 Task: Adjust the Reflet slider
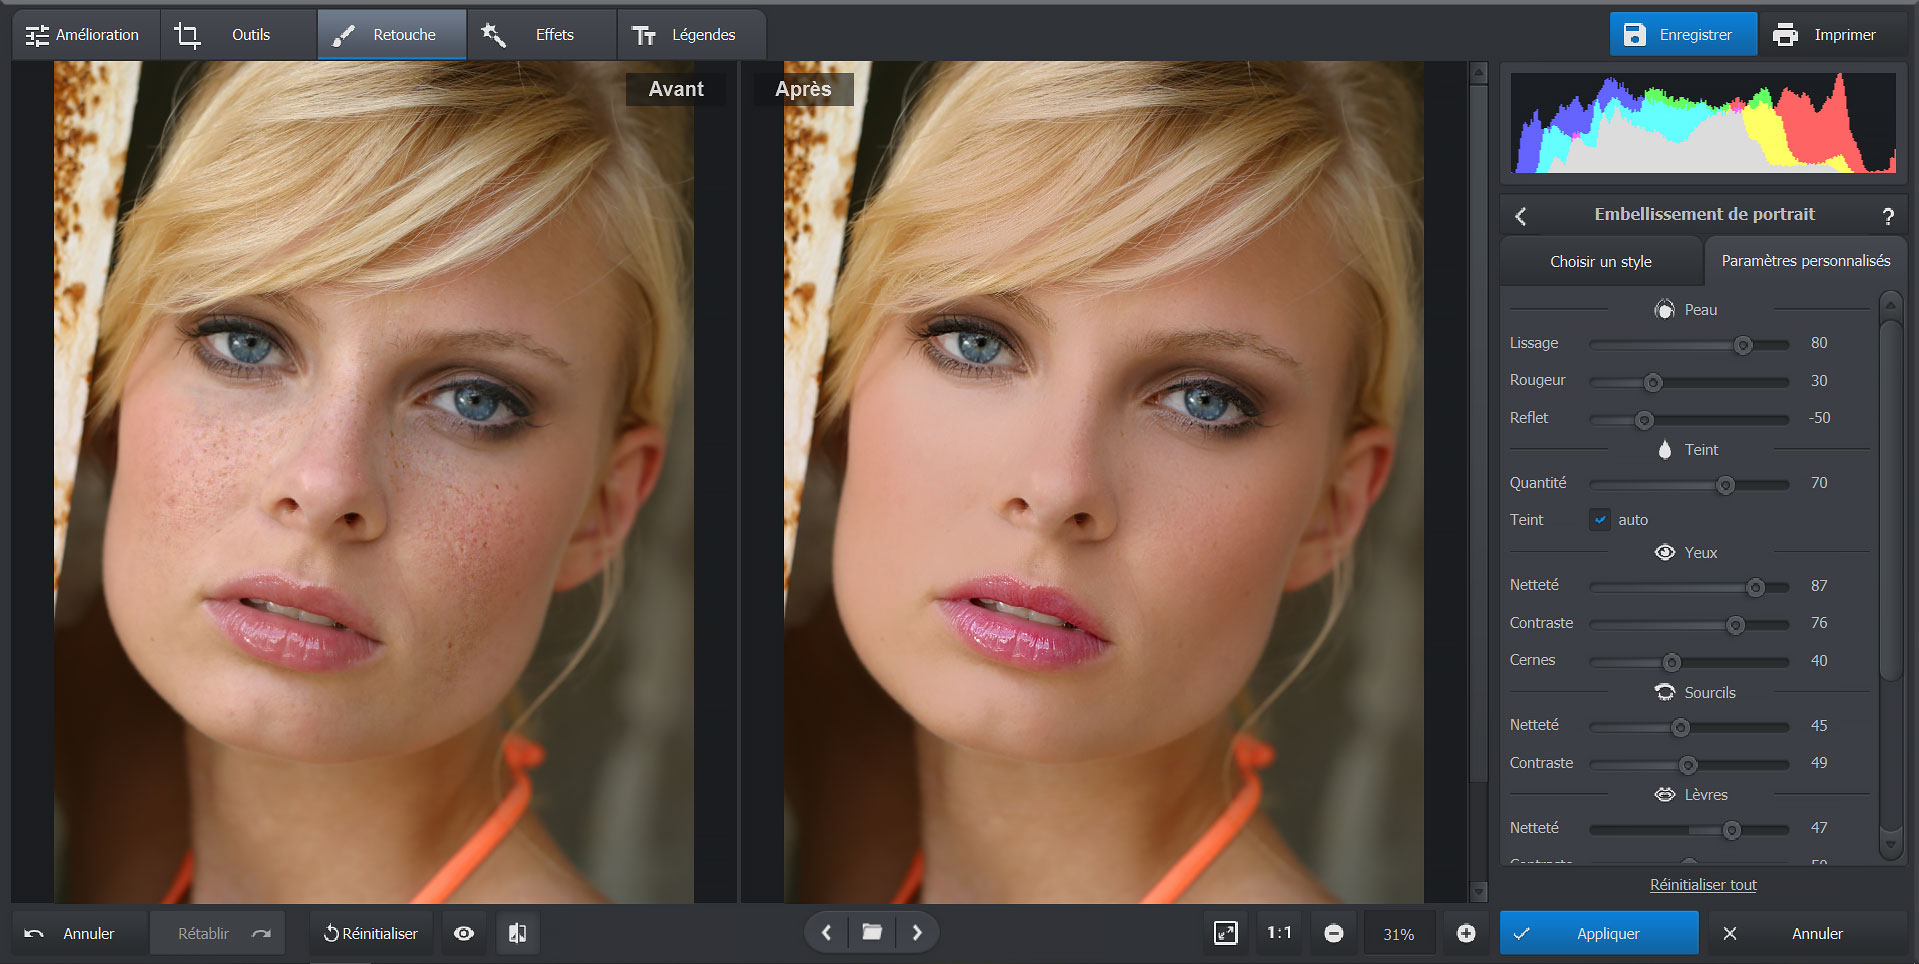1689,420
